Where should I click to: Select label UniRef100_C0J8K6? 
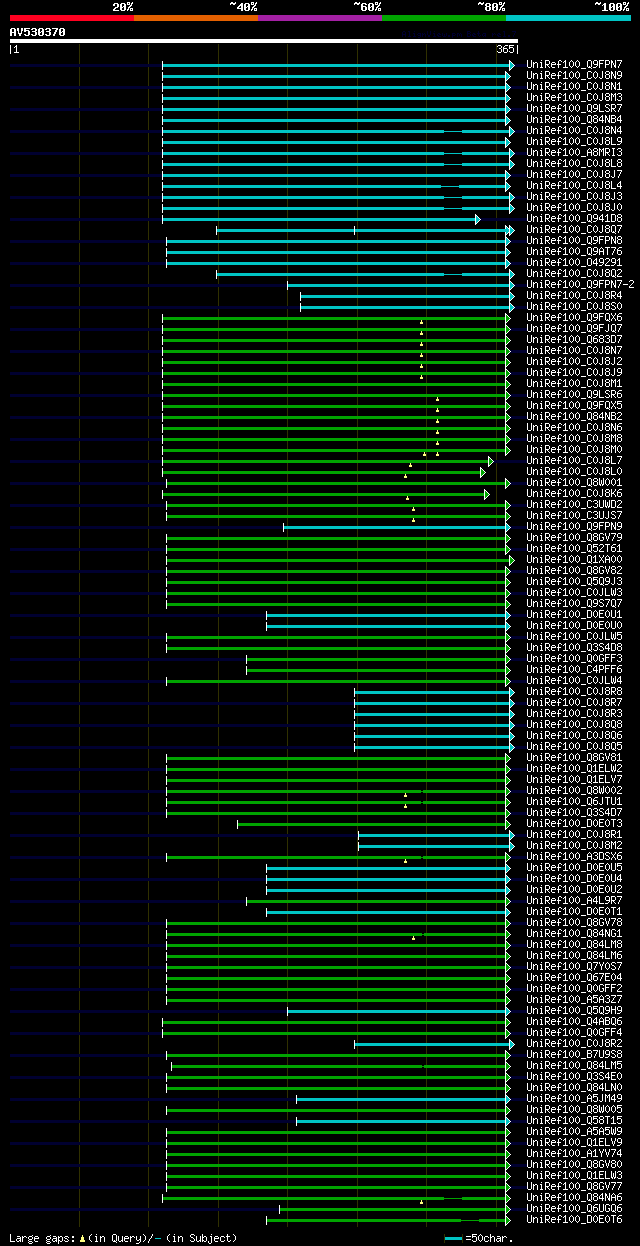click(574, 494)
